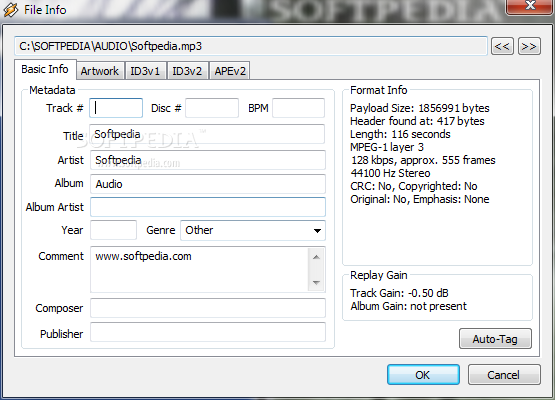The width and height of the screenshot is (555, 400).
Task: Focus the Track # field
Action: tap(116, 108)
